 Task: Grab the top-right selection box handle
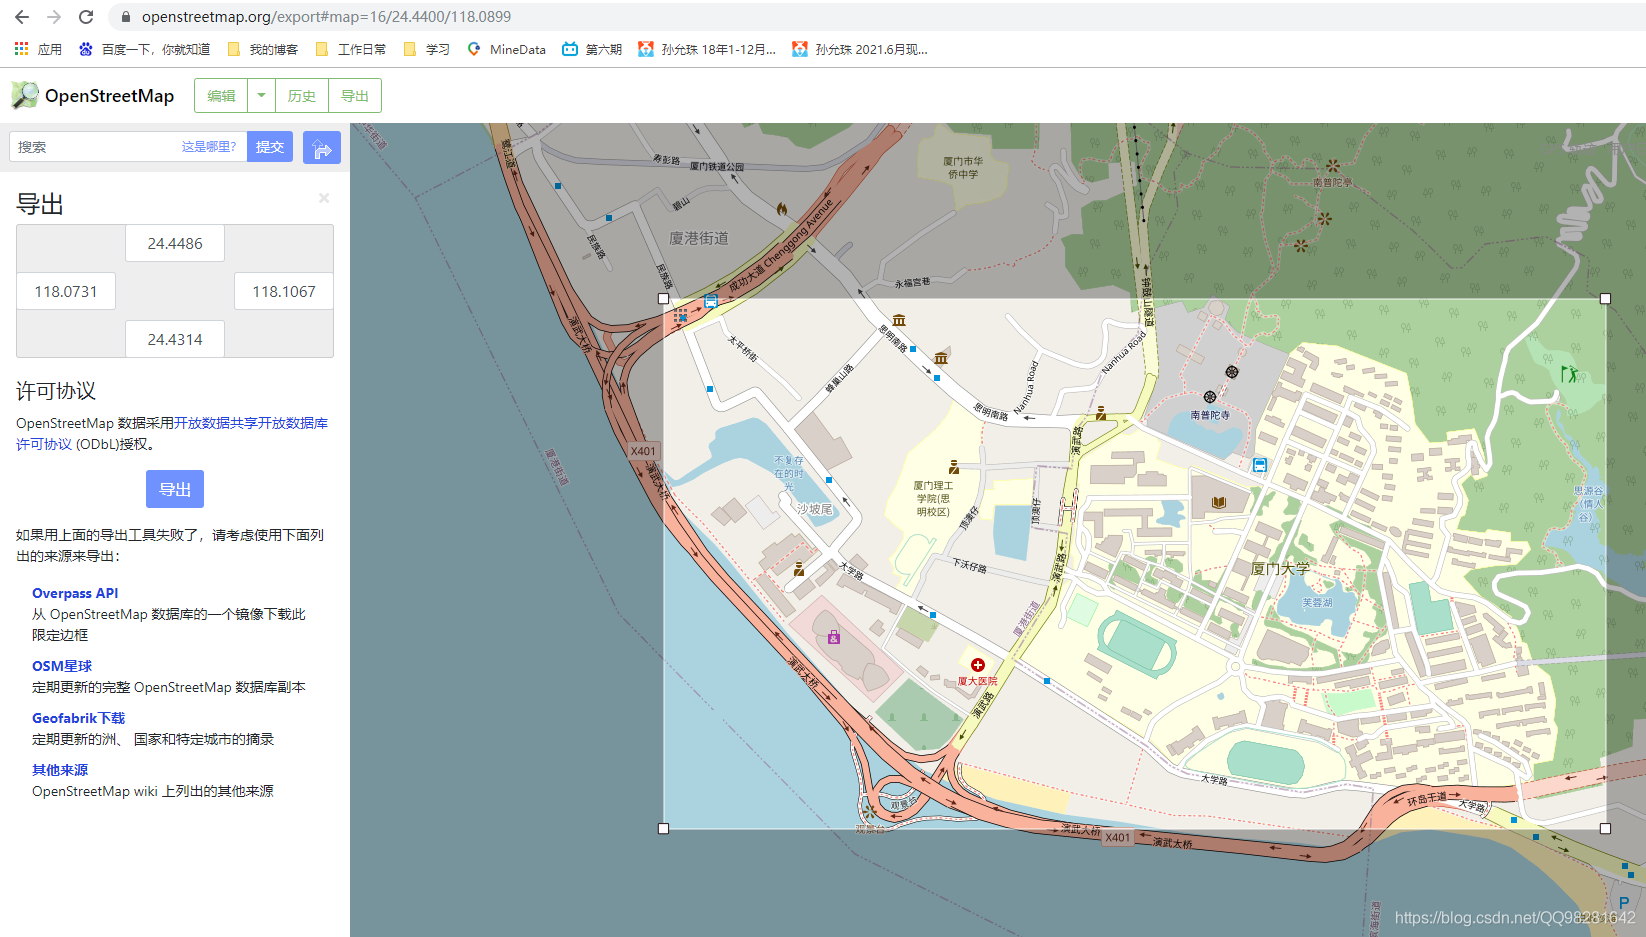point(1605,298)
